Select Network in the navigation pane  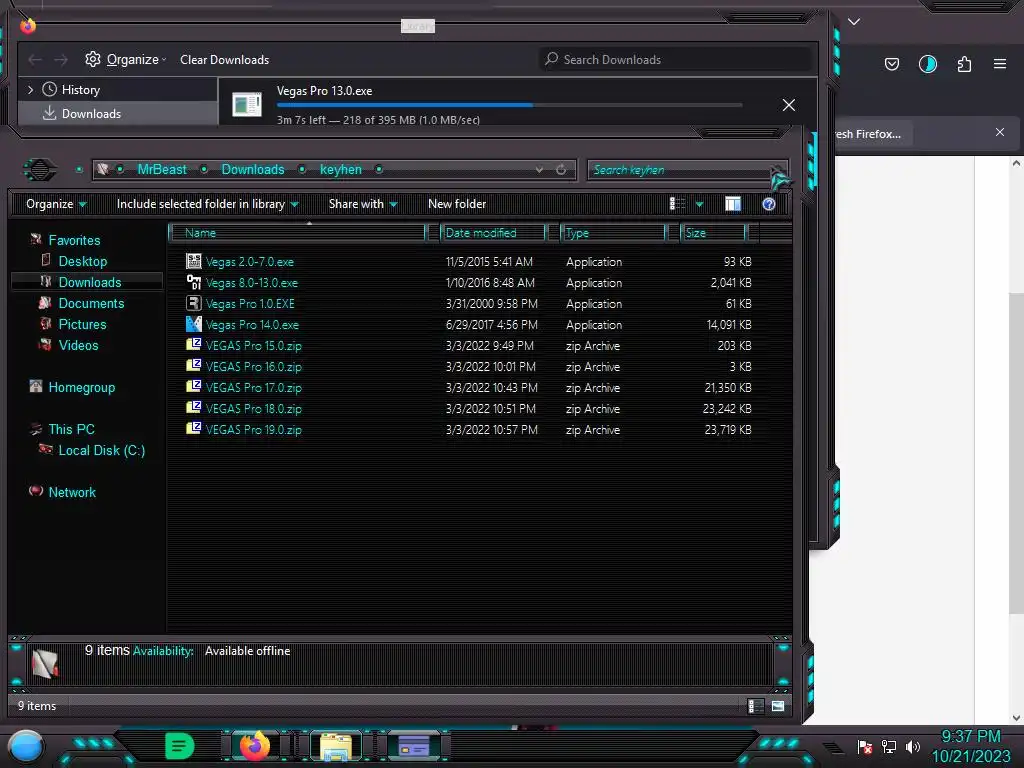(72, 492)
